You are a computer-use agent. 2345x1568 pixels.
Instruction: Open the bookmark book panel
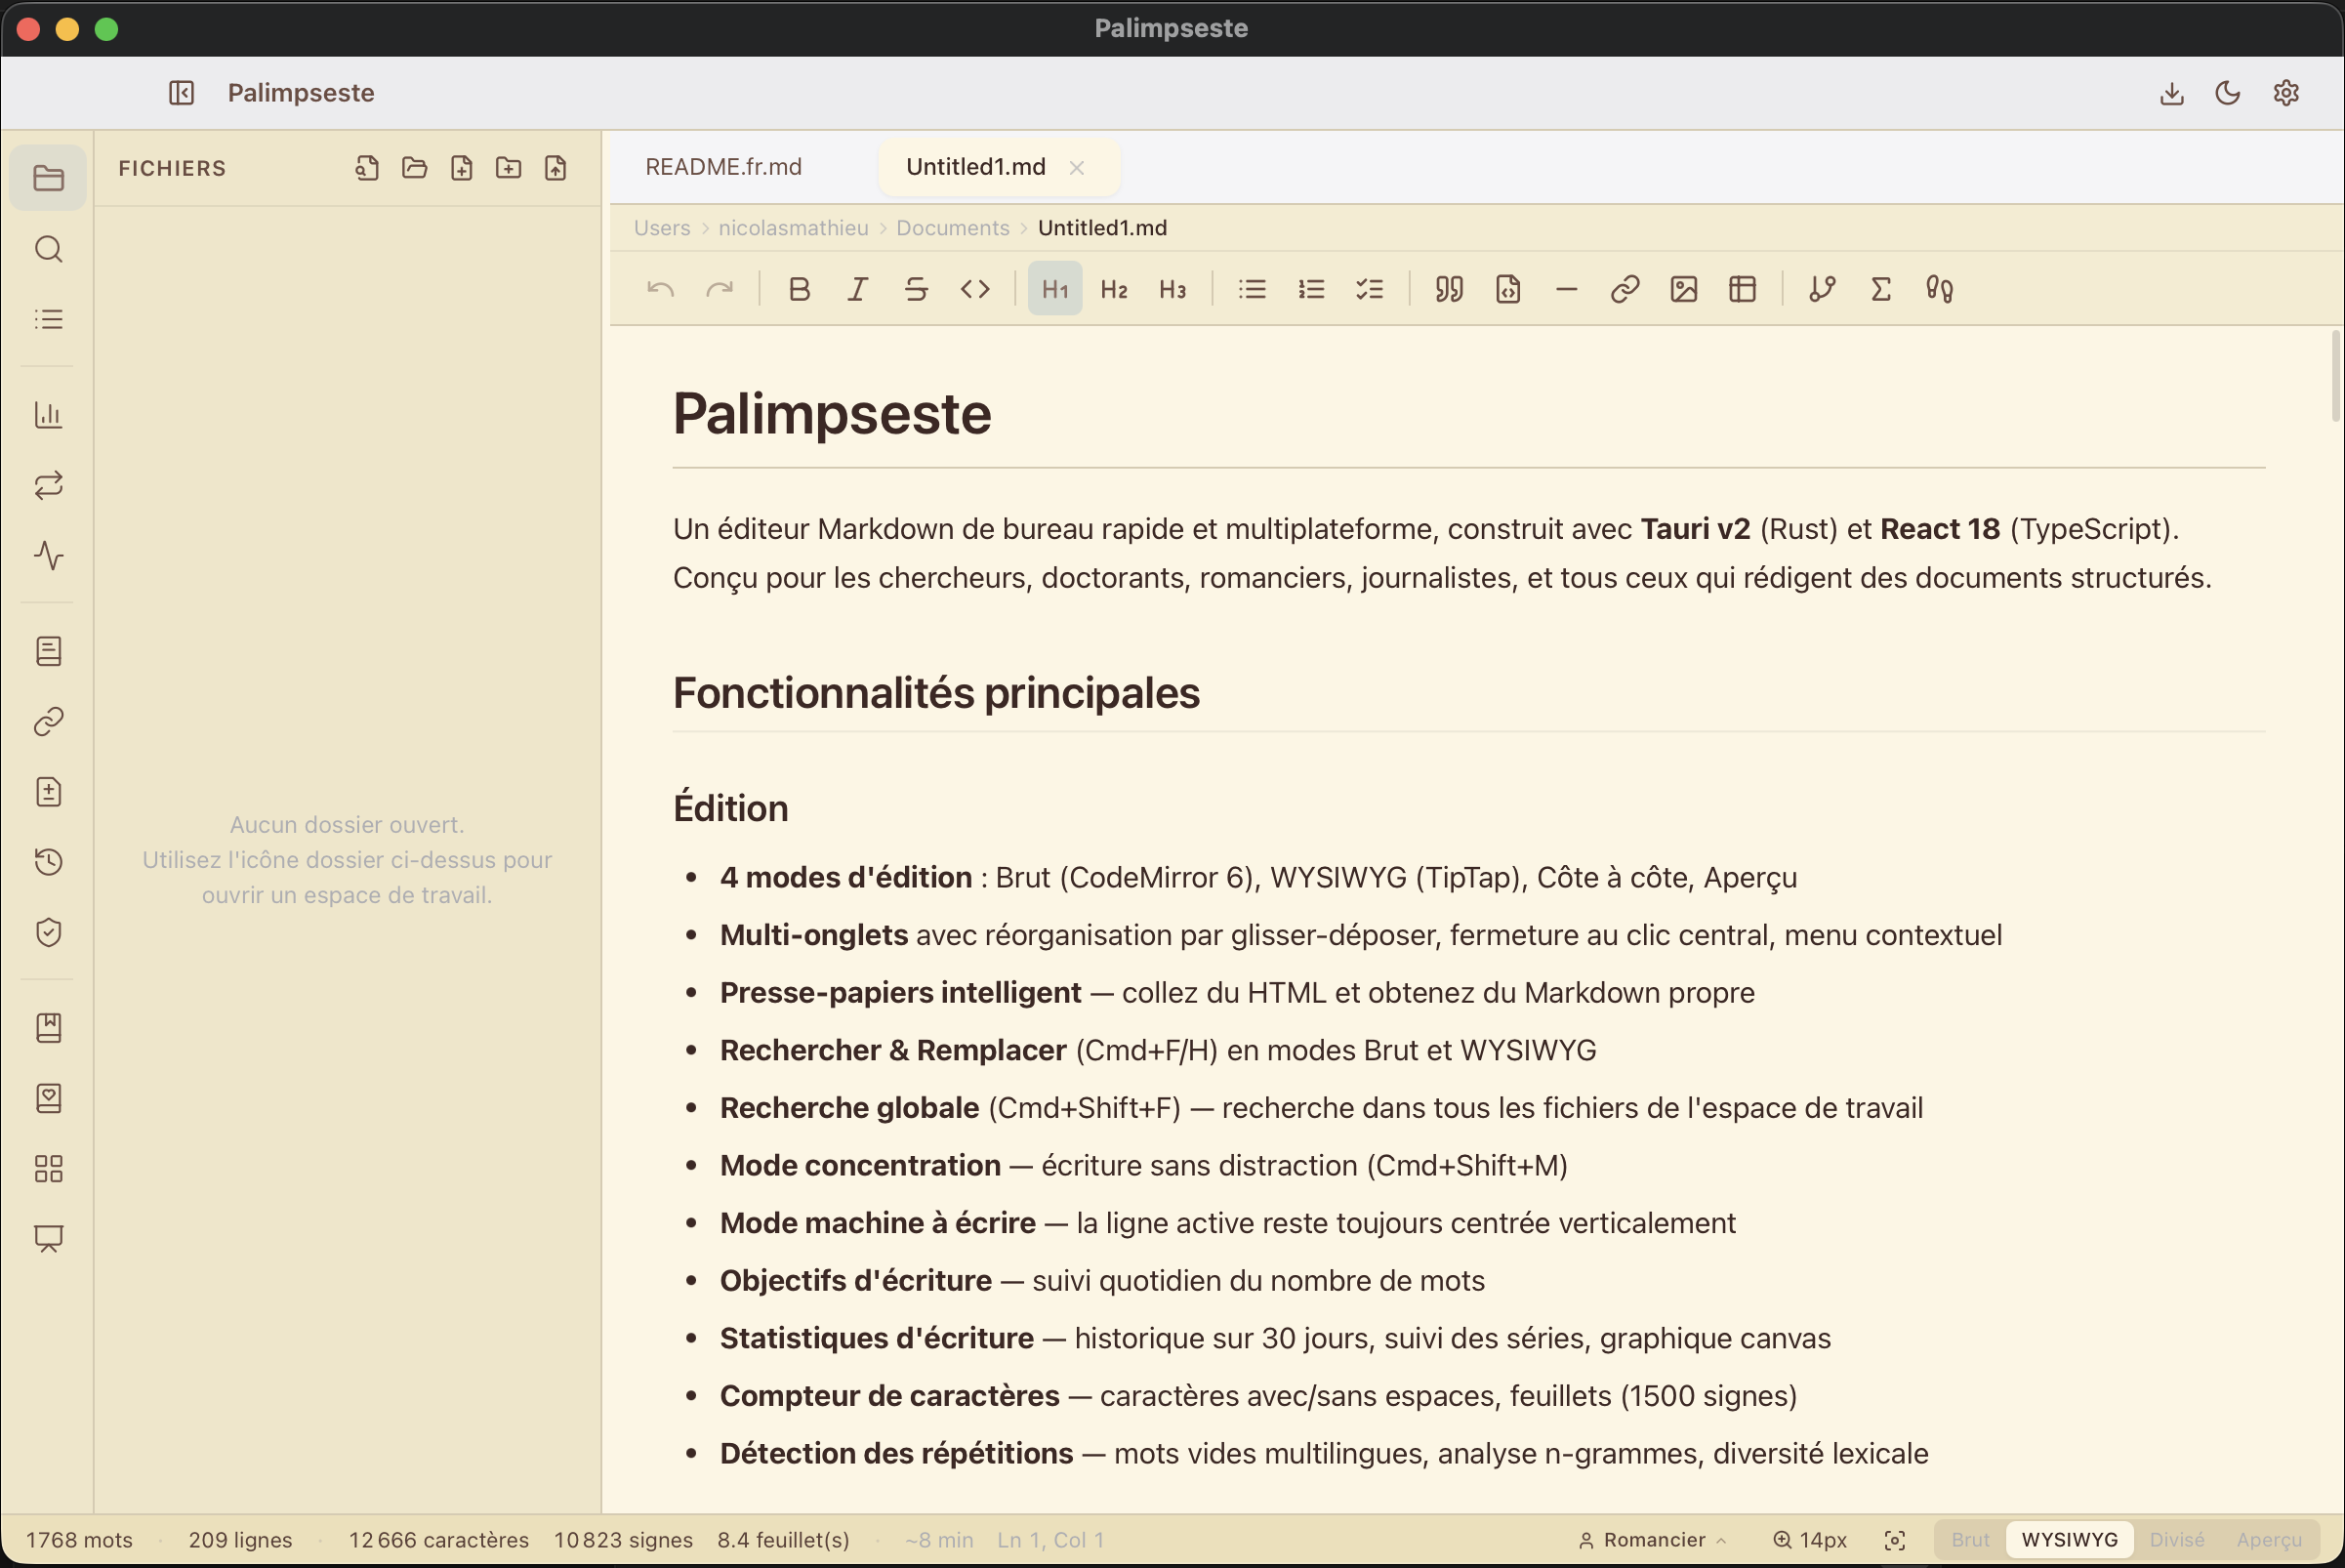(x=48, y=1028)
